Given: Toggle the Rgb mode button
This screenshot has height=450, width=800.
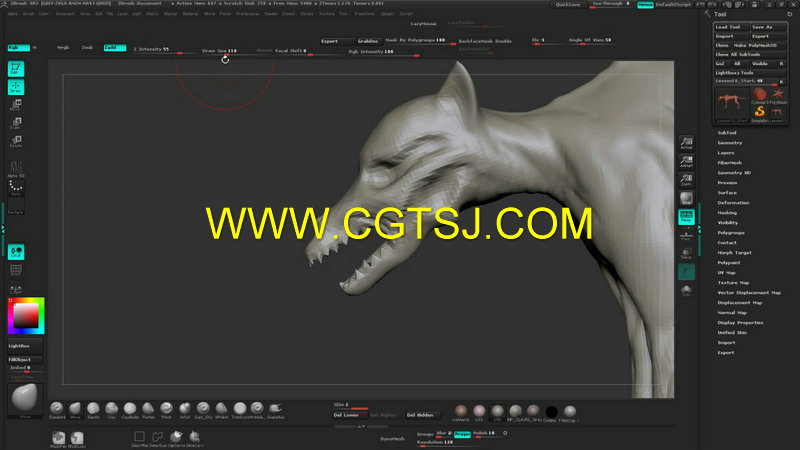Looking at the screenshot, I should 18,47.
